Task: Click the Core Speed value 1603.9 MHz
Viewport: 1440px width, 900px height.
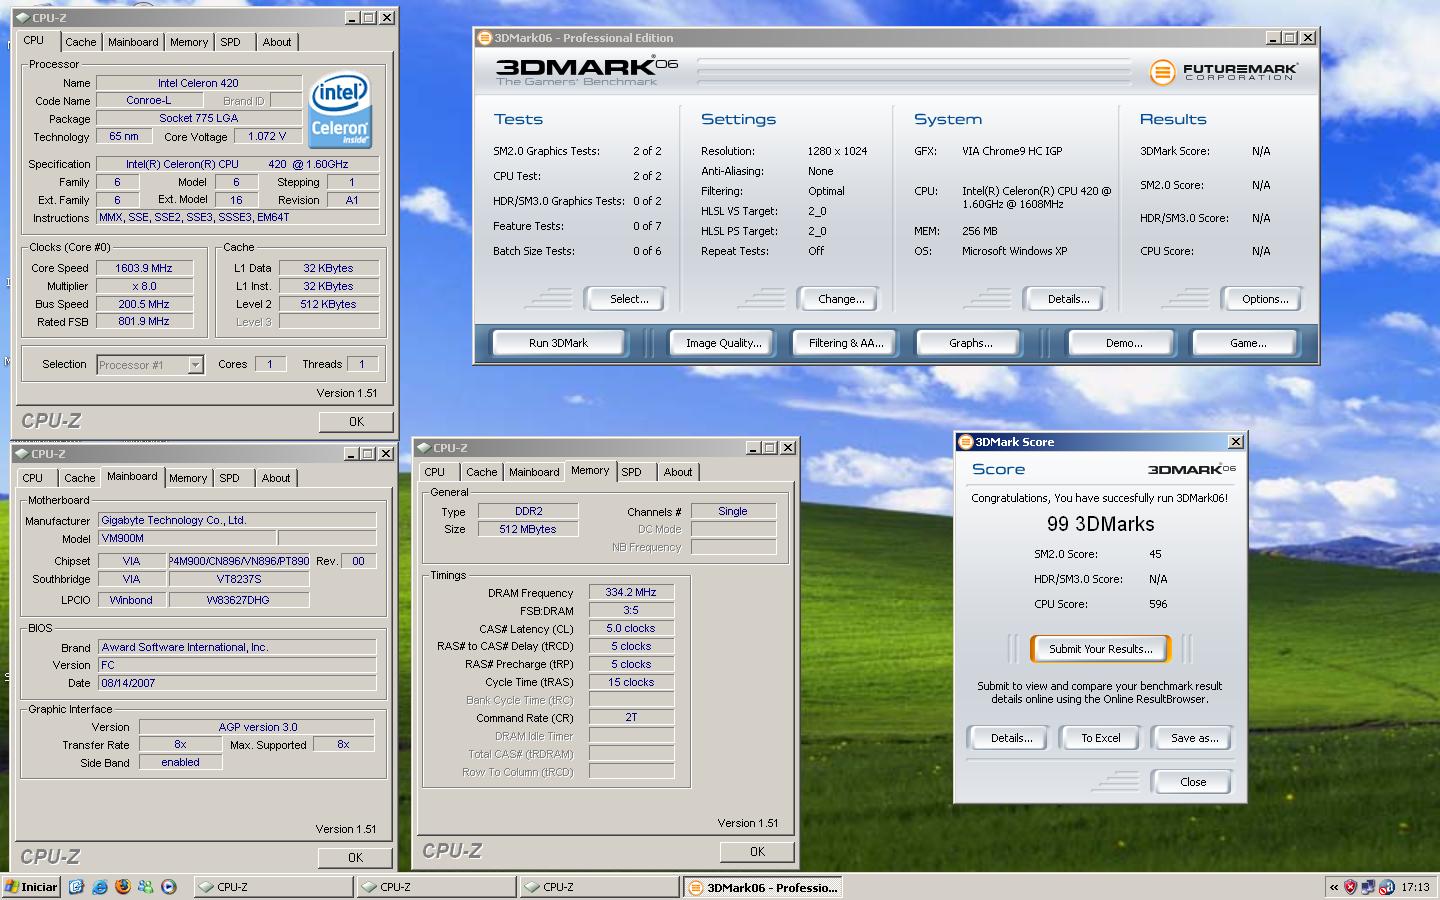Action: tap(144, 268)
